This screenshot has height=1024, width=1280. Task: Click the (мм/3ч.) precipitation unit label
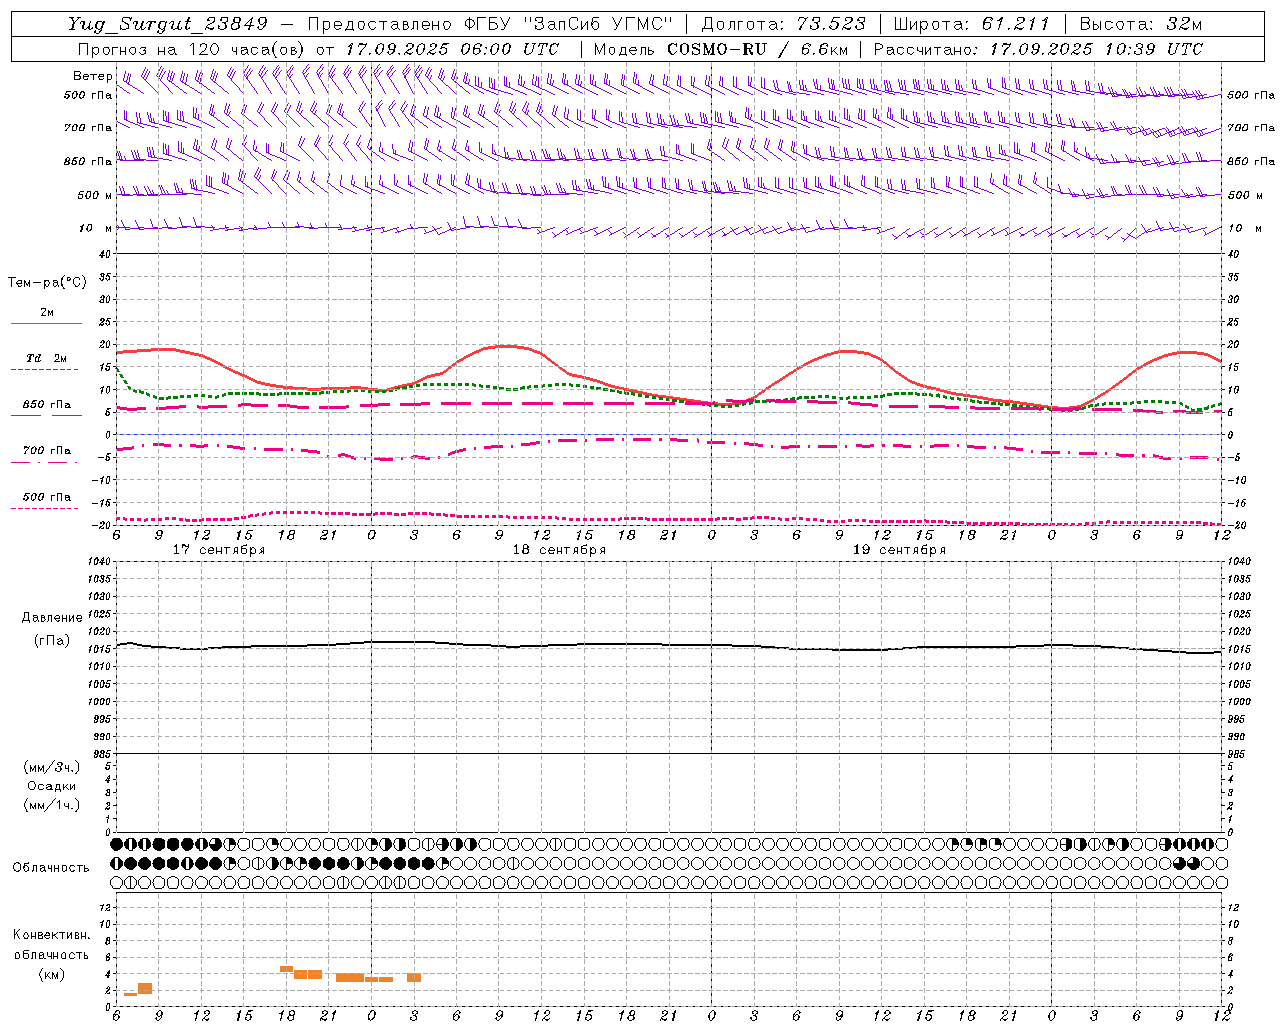[x=52, y=767]
